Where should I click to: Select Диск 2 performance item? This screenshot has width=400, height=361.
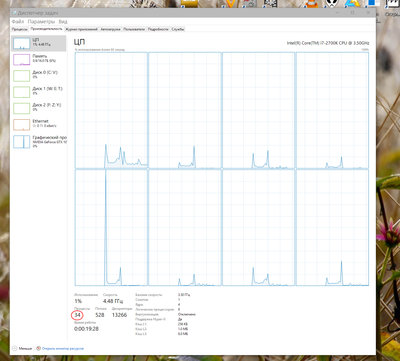39,108
